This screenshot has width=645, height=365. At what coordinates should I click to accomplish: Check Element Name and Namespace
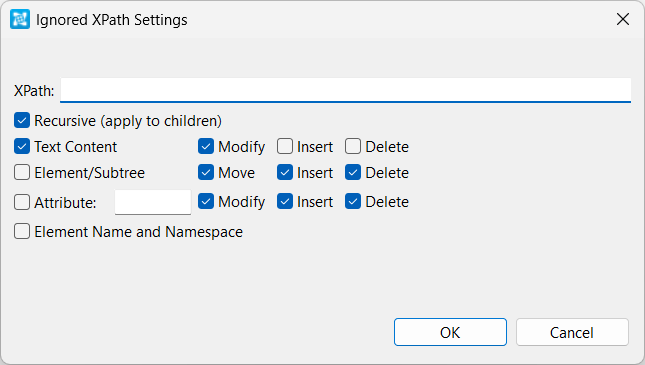[x=22, y=231]
